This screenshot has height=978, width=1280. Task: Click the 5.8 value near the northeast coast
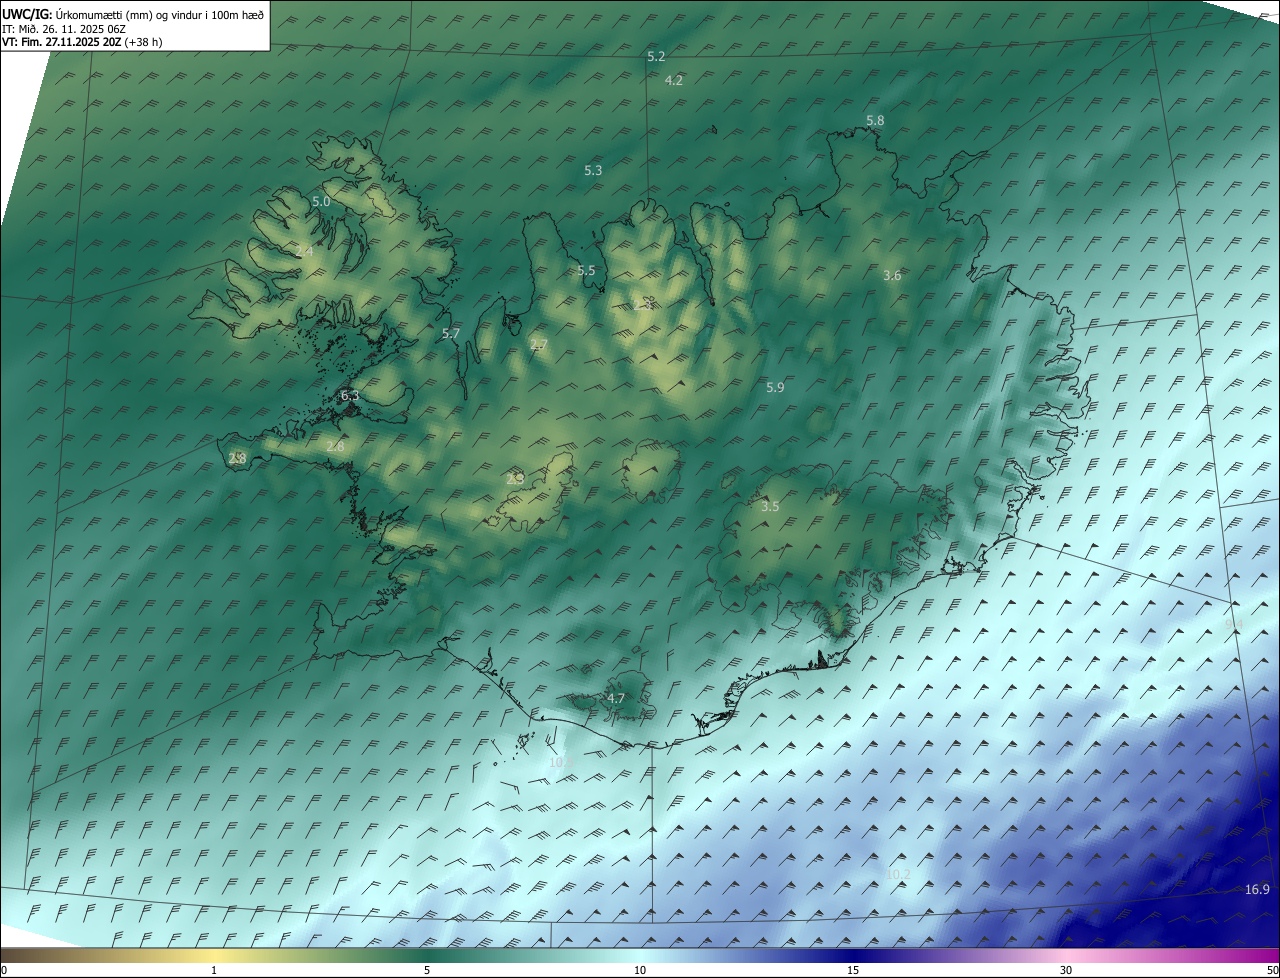tap(875, 120)
